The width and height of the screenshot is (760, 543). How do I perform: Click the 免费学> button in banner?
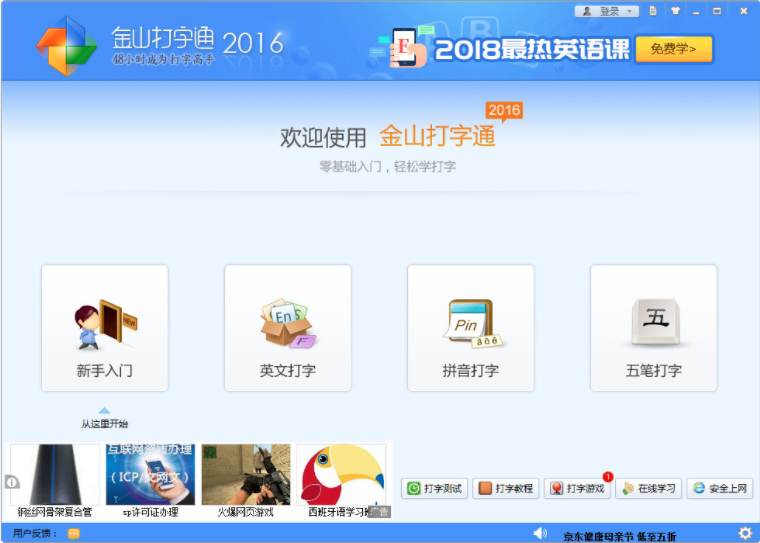(x=673, y=49)
